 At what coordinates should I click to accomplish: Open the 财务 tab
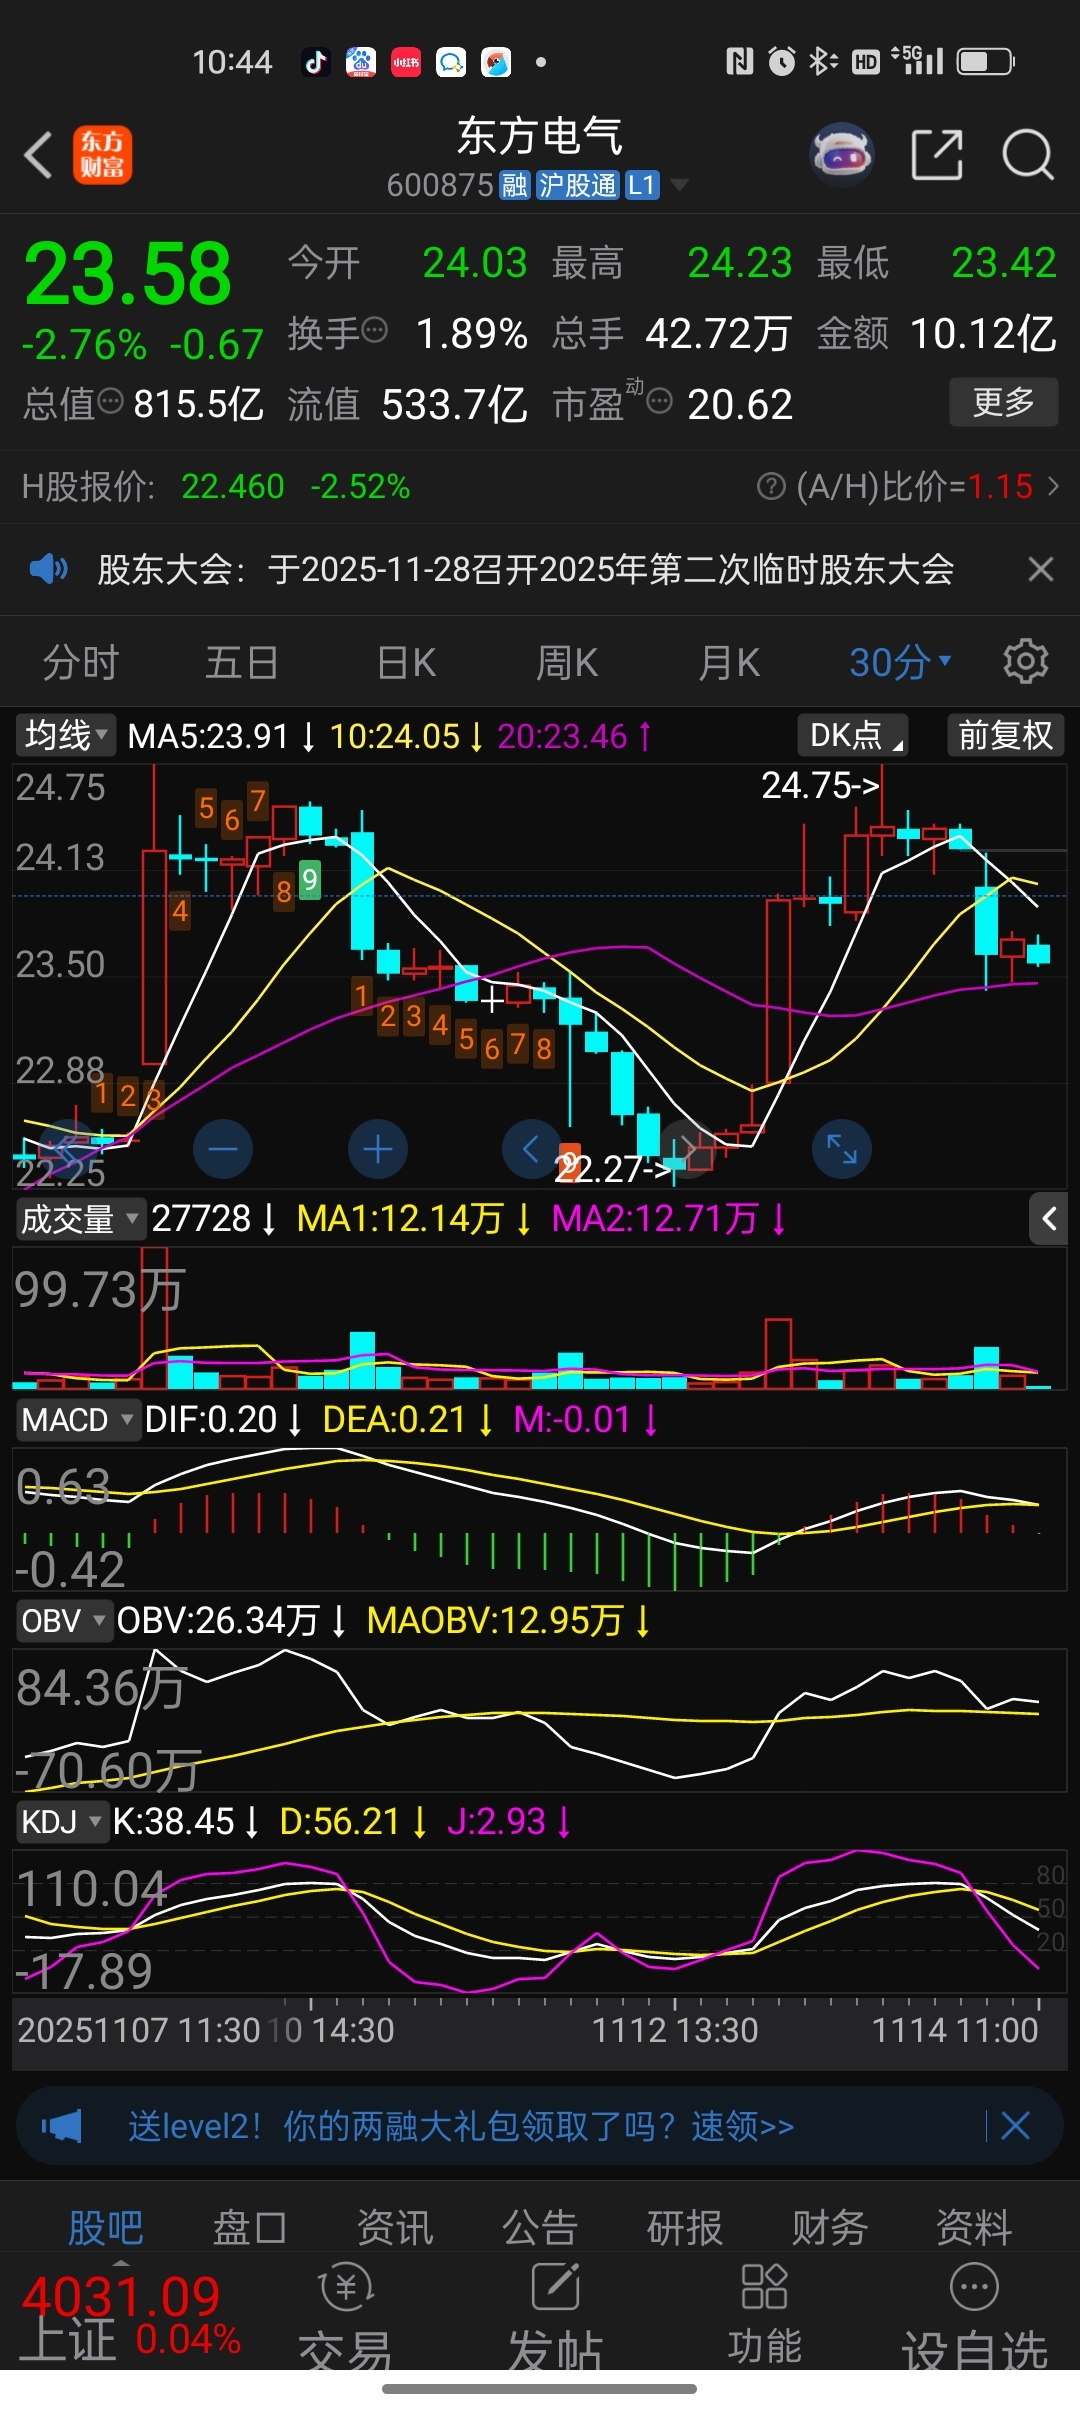[830, 2227]
